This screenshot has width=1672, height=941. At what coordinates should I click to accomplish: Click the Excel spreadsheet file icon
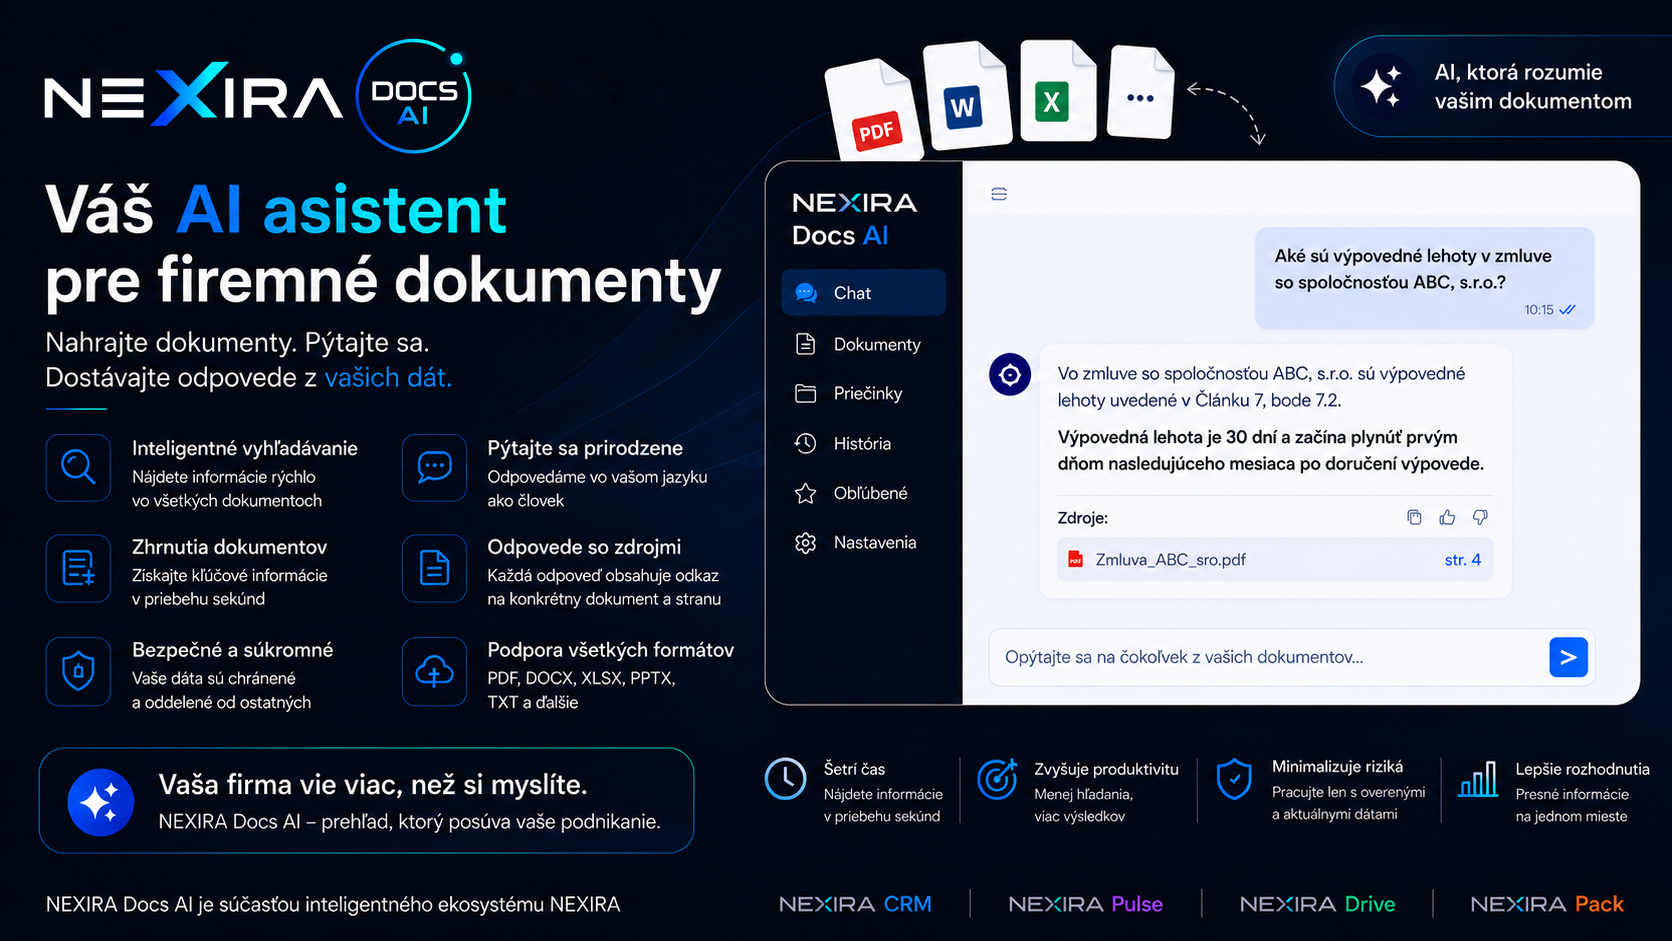tap(1058, 91)
